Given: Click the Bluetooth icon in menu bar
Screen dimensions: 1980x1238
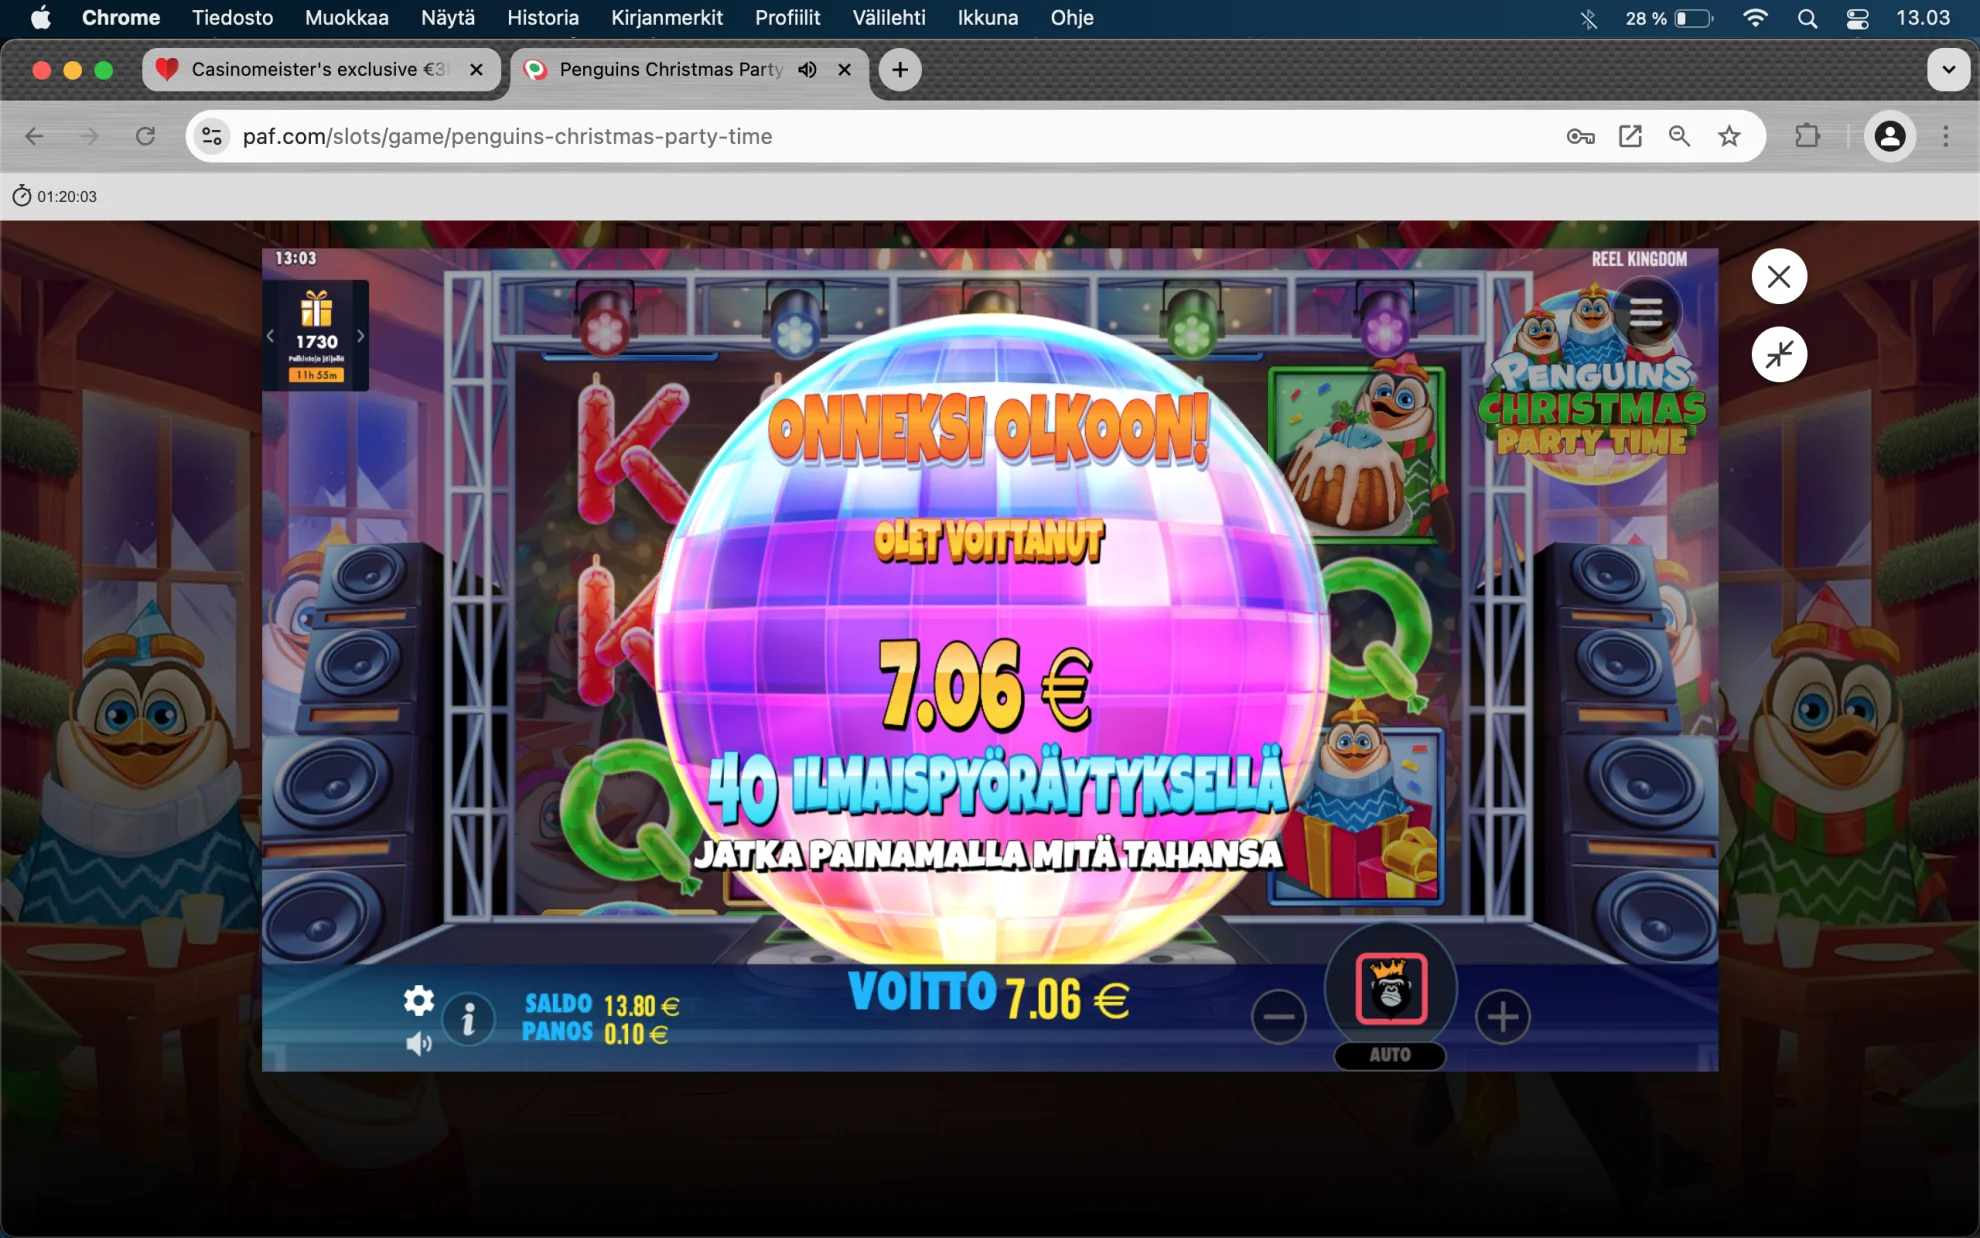Looking at the screenshot, I should tap(1589, 18).
